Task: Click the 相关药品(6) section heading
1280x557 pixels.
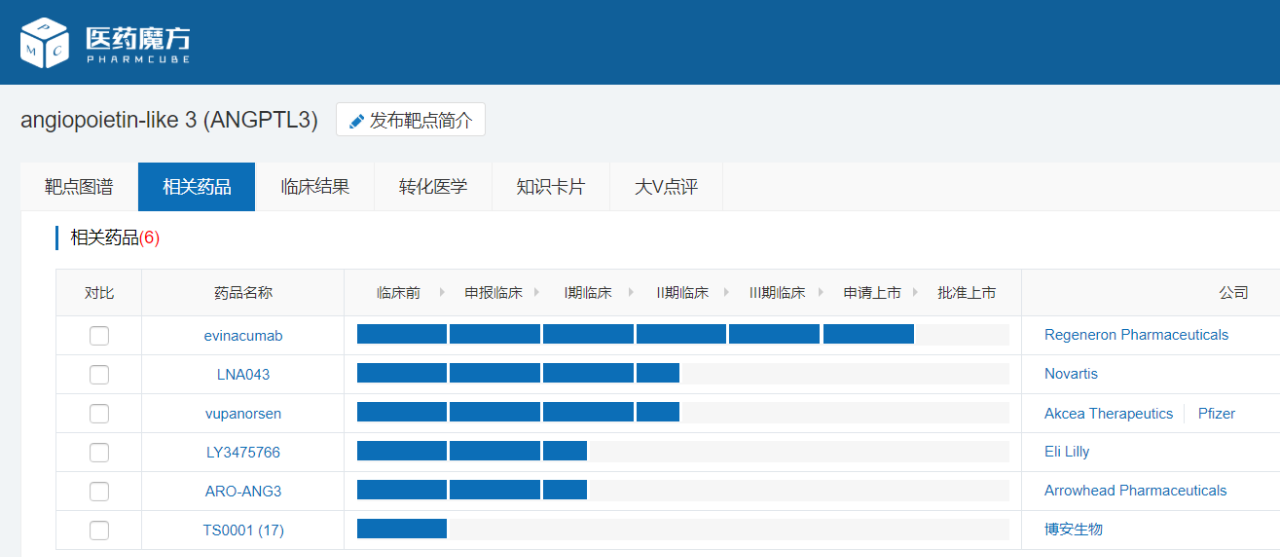Action: (115, 238)
